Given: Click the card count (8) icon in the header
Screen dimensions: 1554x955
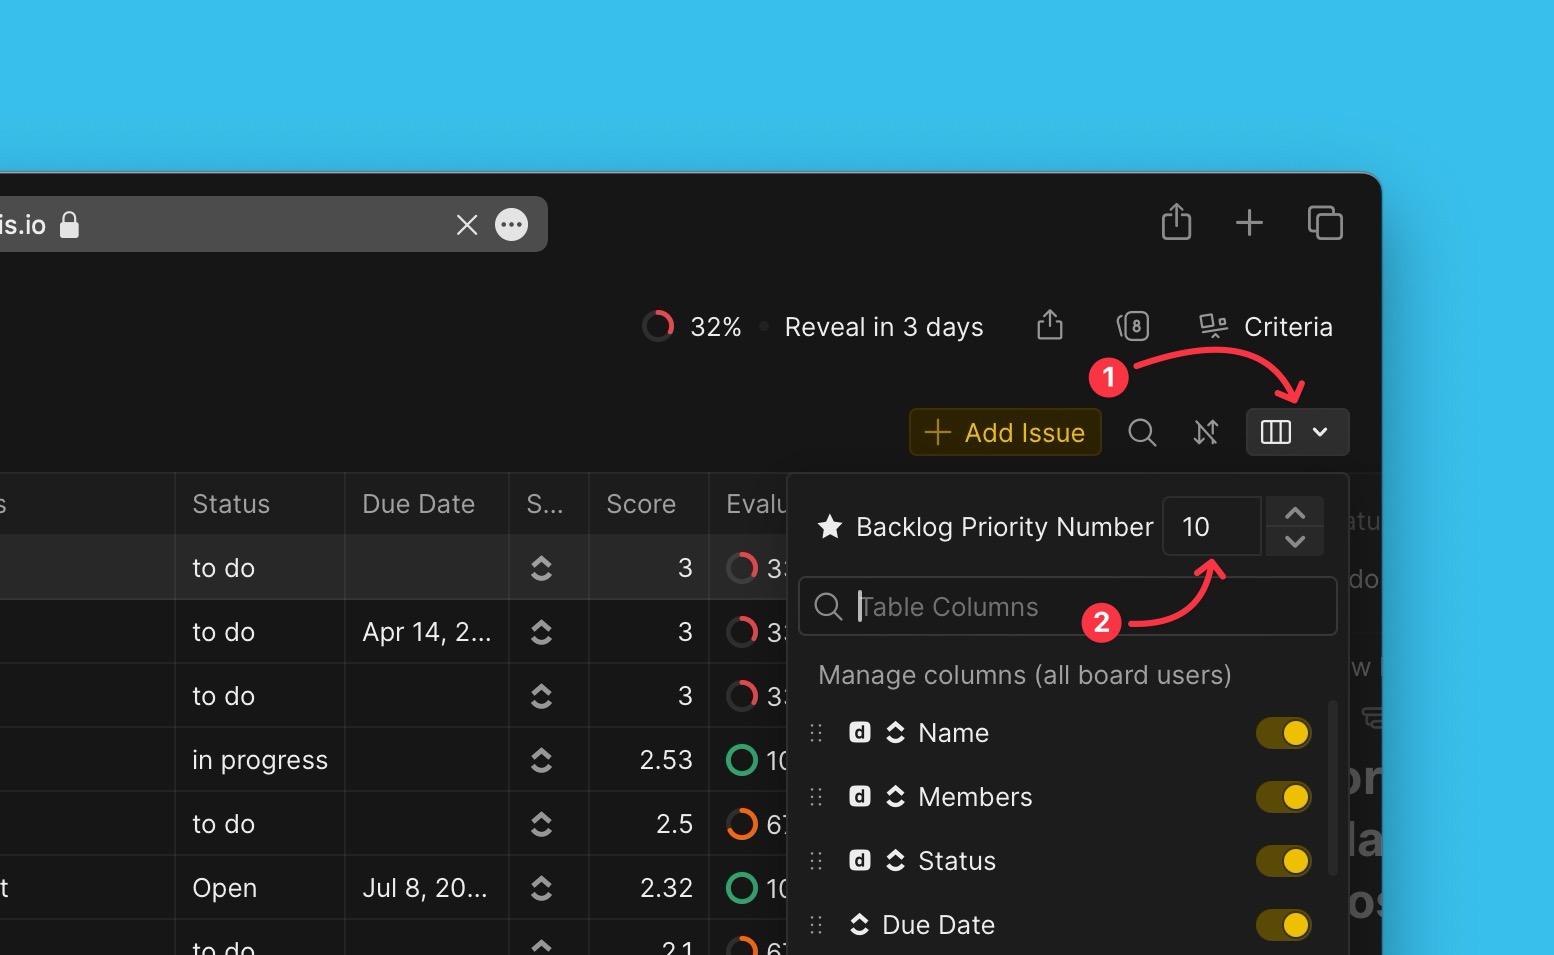Looking at the screenshot, I should (1134, 325).
